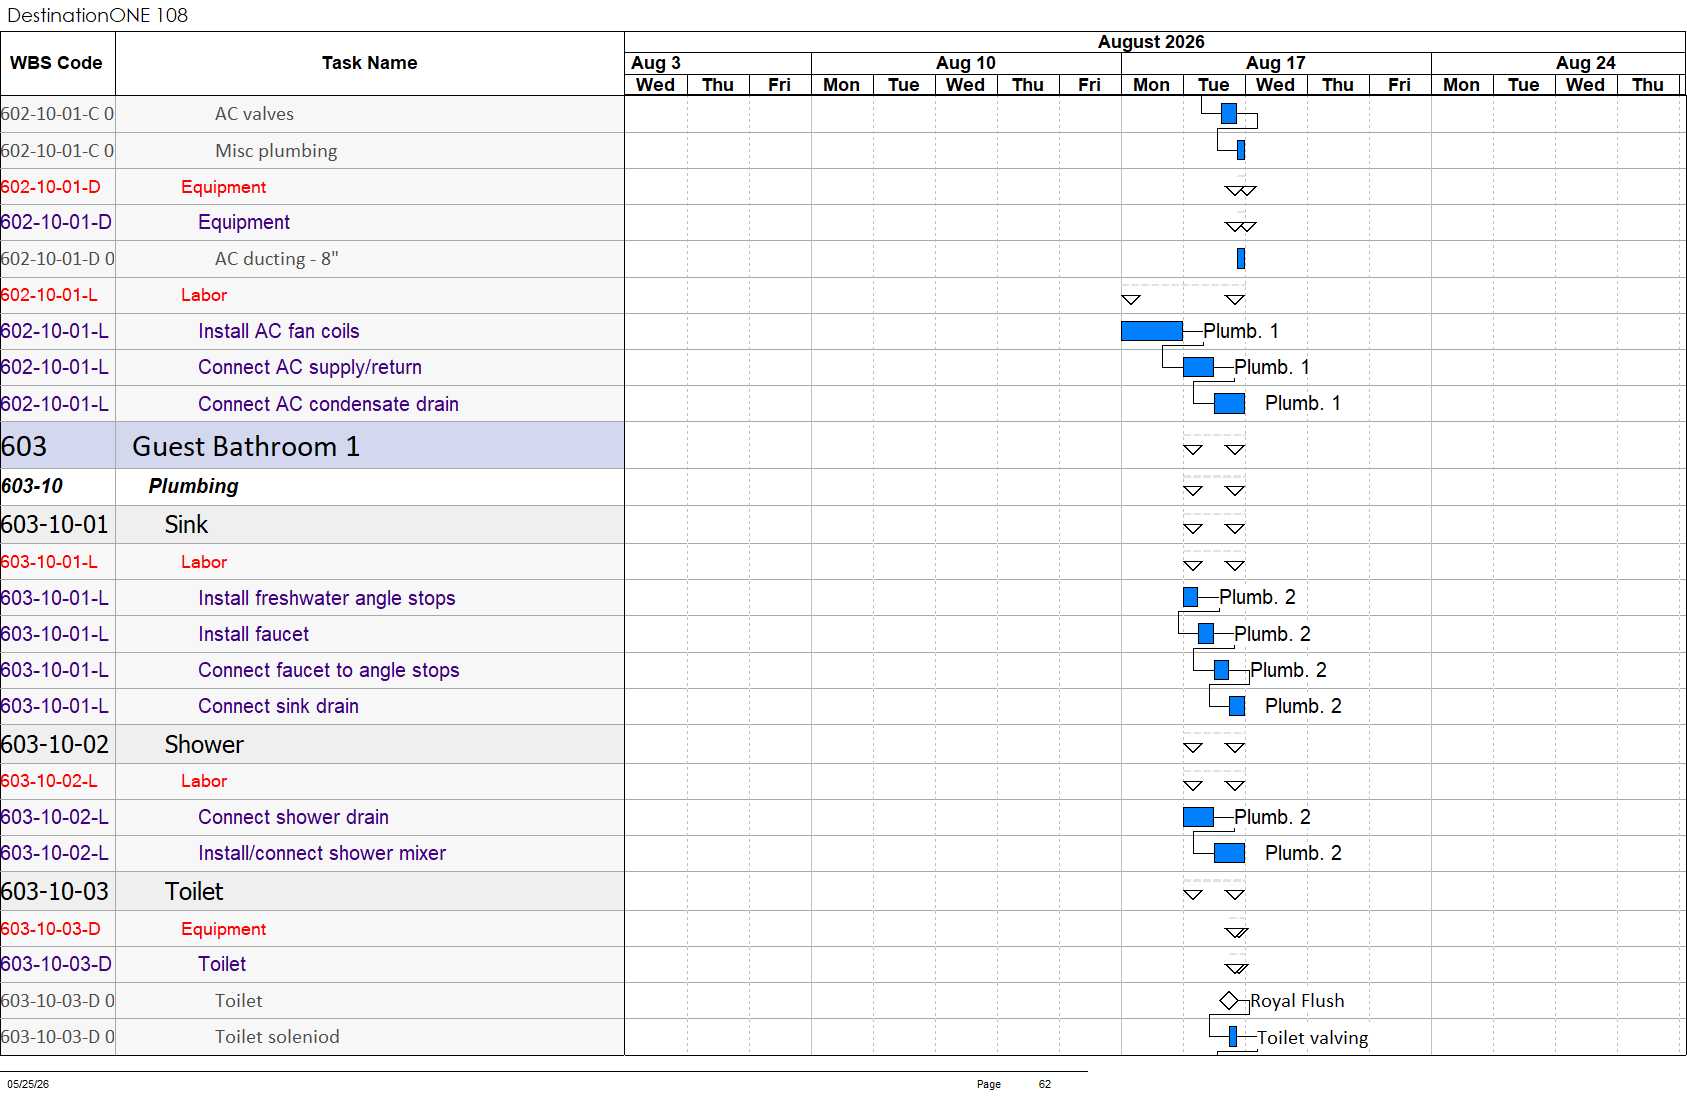
Task: Select the Connect shower drain Gantt bar
Action: [x=1198, y=817]
